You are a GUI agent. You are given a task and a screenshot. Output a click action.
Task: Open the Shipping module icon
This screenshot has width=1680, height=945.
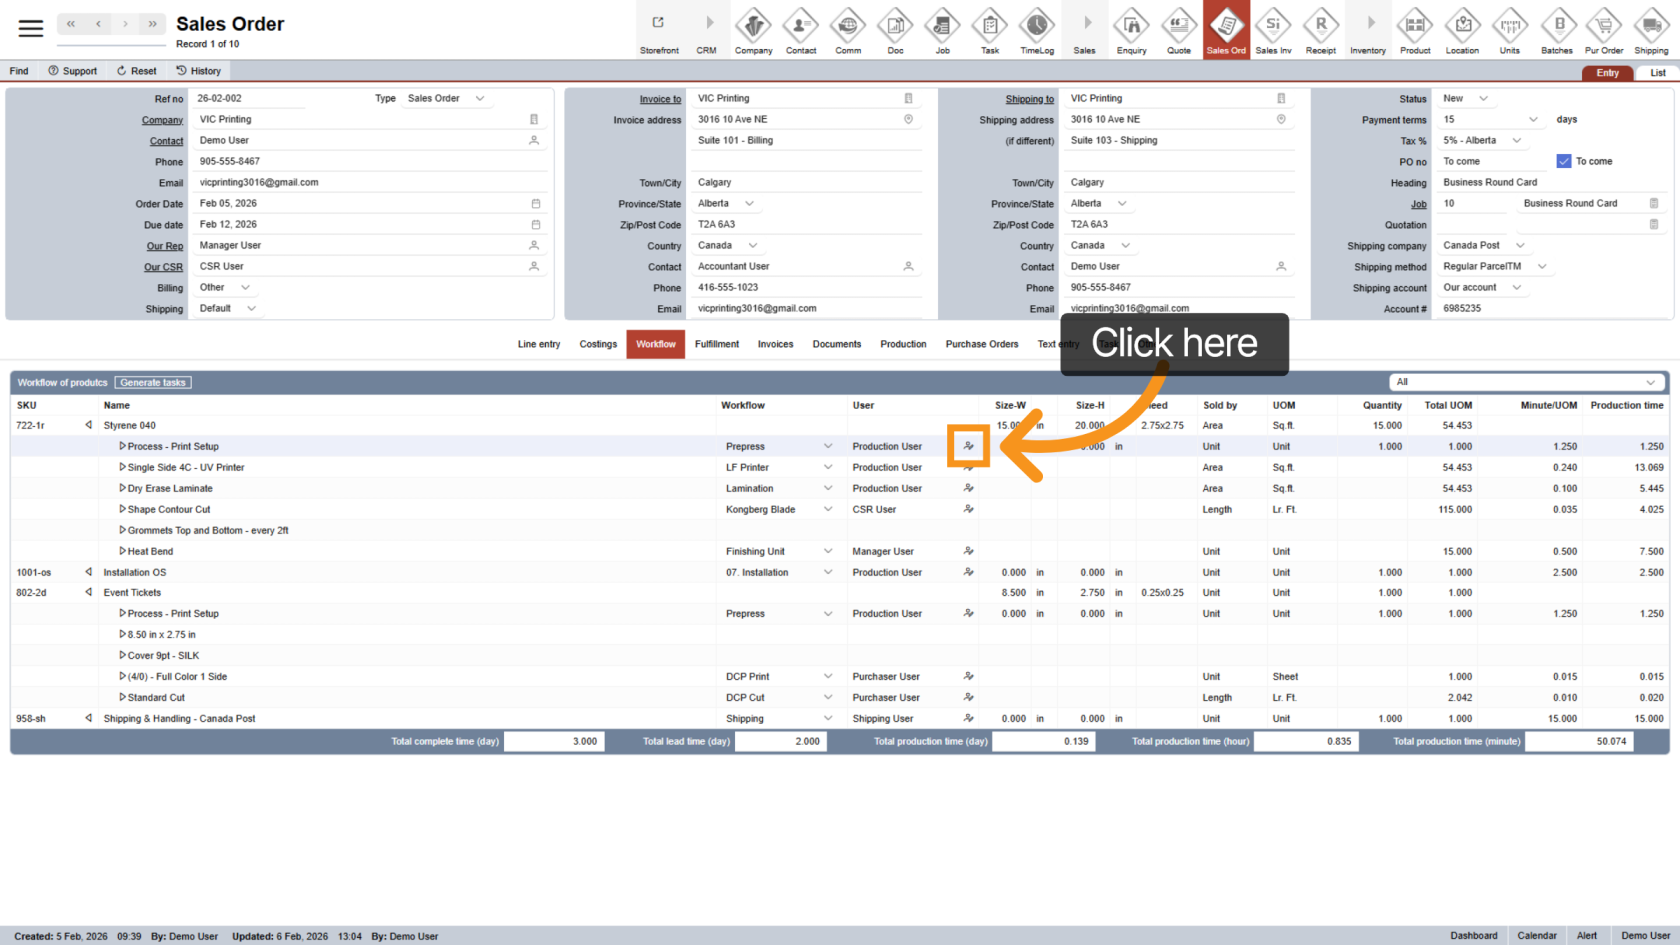(1650, 30)
